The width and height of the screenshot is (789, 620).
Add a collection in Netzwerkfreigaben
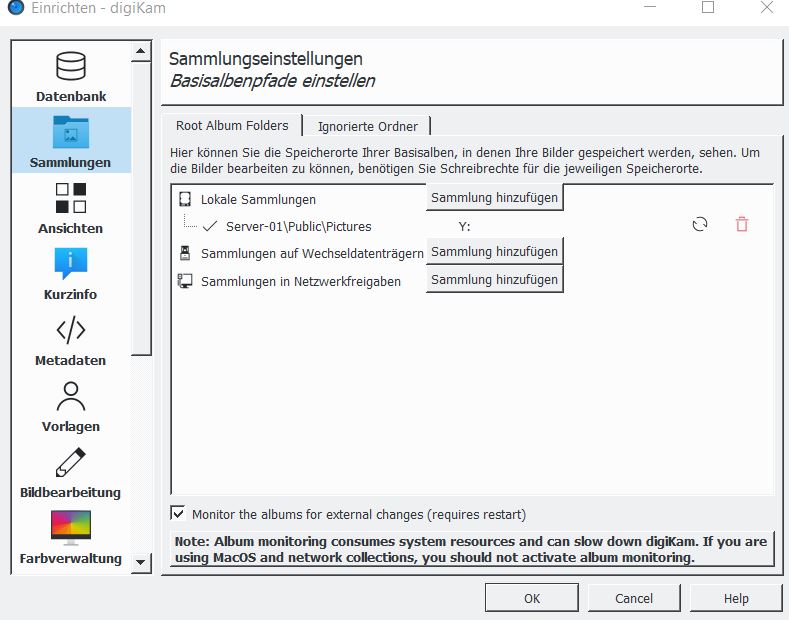494,280
